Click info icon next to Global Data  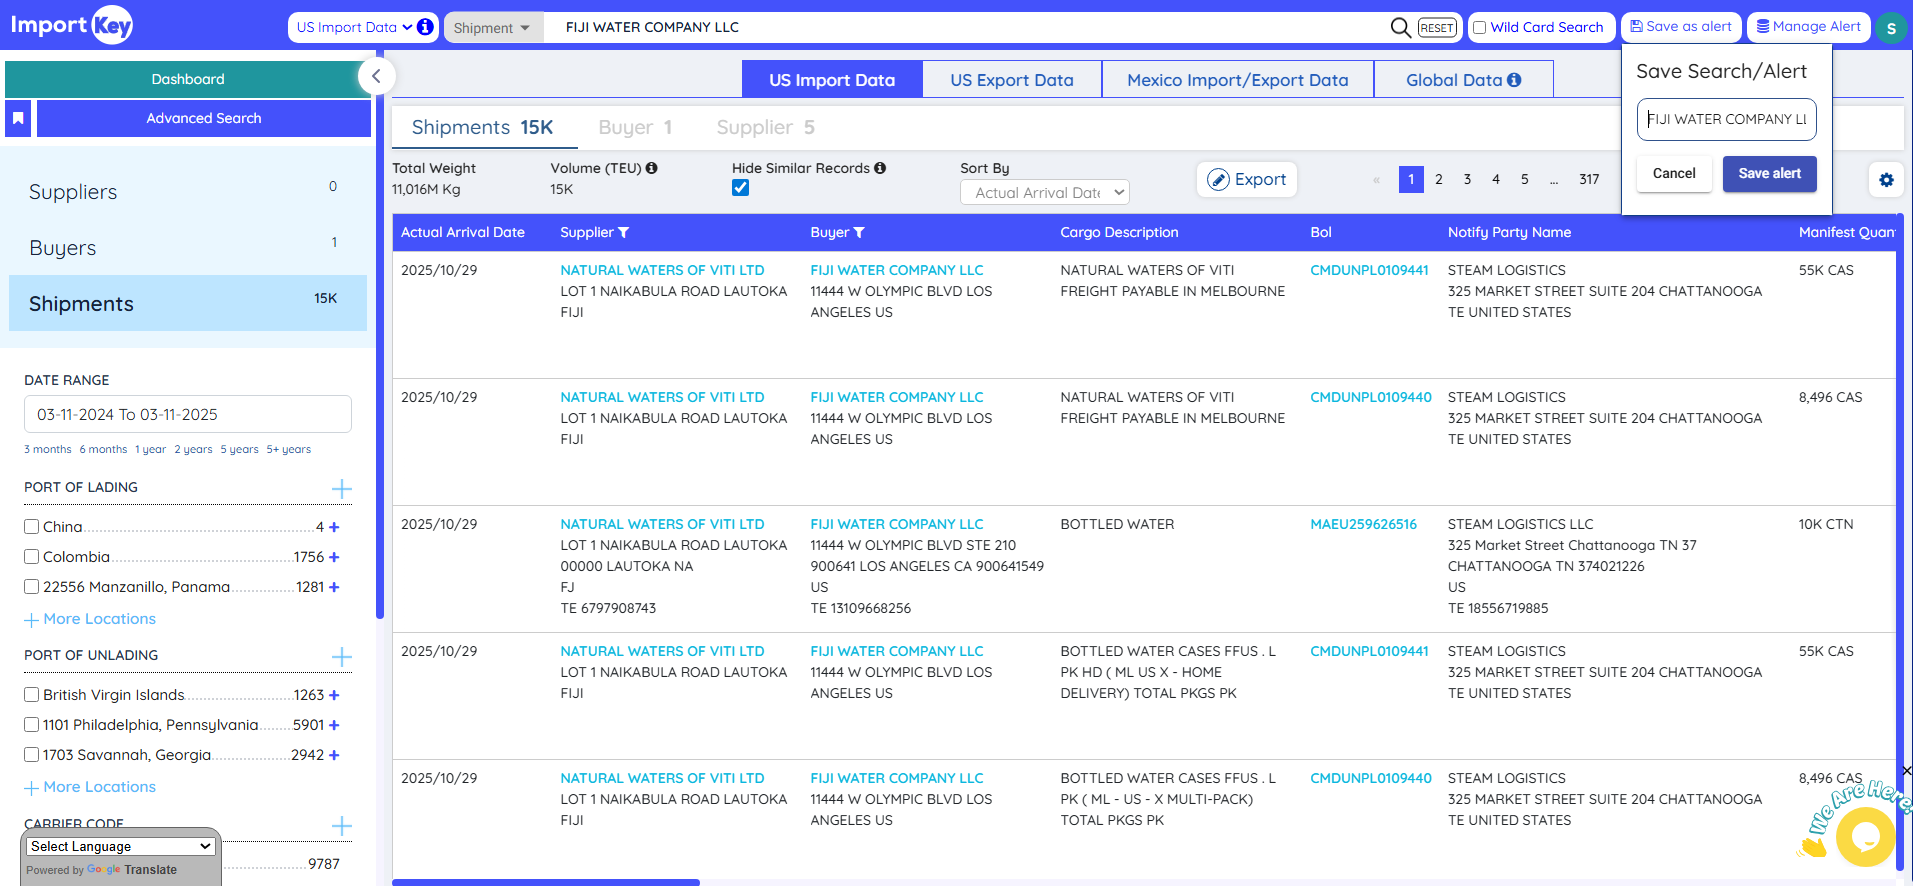click(x=1514, y=80)
